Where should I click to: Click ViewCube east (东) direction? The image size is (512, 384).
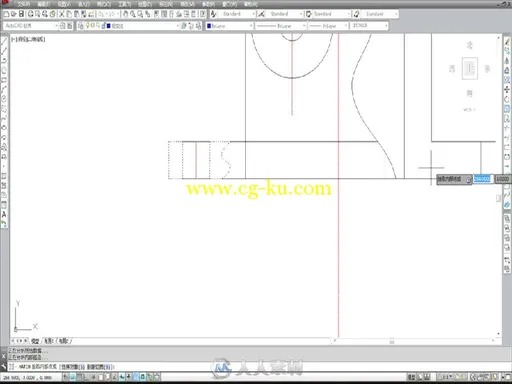point(487,69)
